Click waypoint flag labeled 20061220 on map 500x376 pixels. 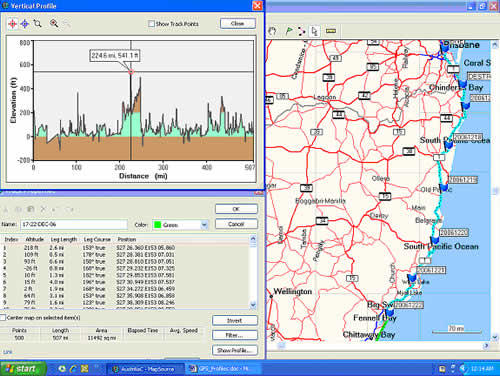coord(434,239)
